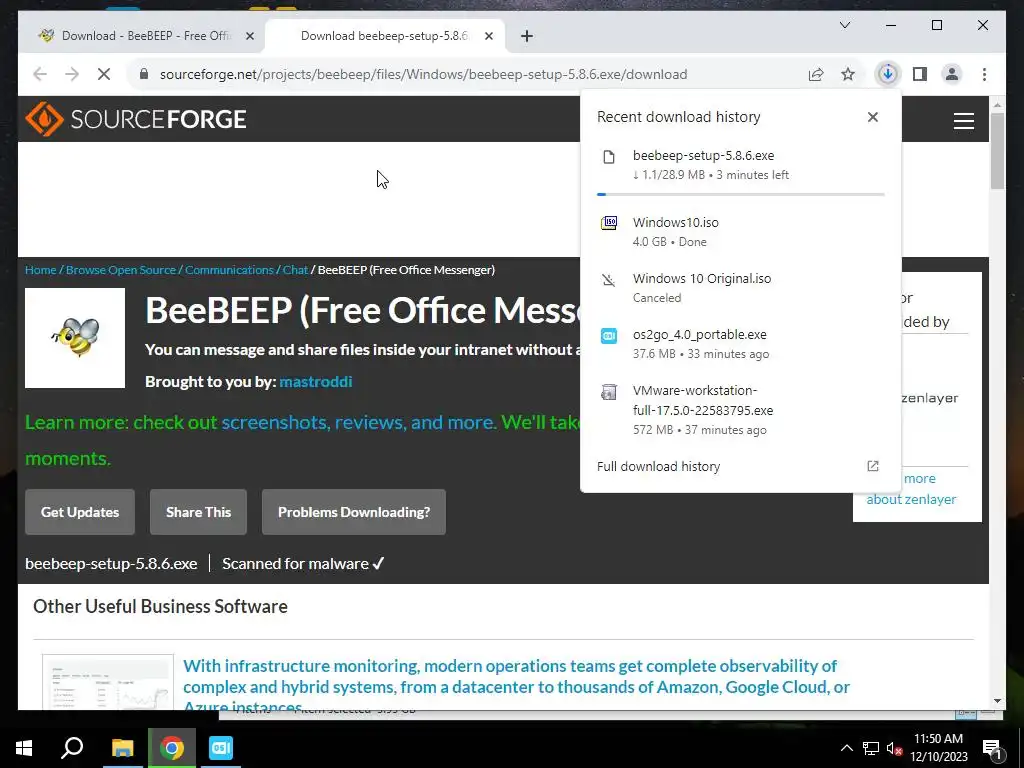Select the Windows 10 Original.iso entry

tap(741, 288)
